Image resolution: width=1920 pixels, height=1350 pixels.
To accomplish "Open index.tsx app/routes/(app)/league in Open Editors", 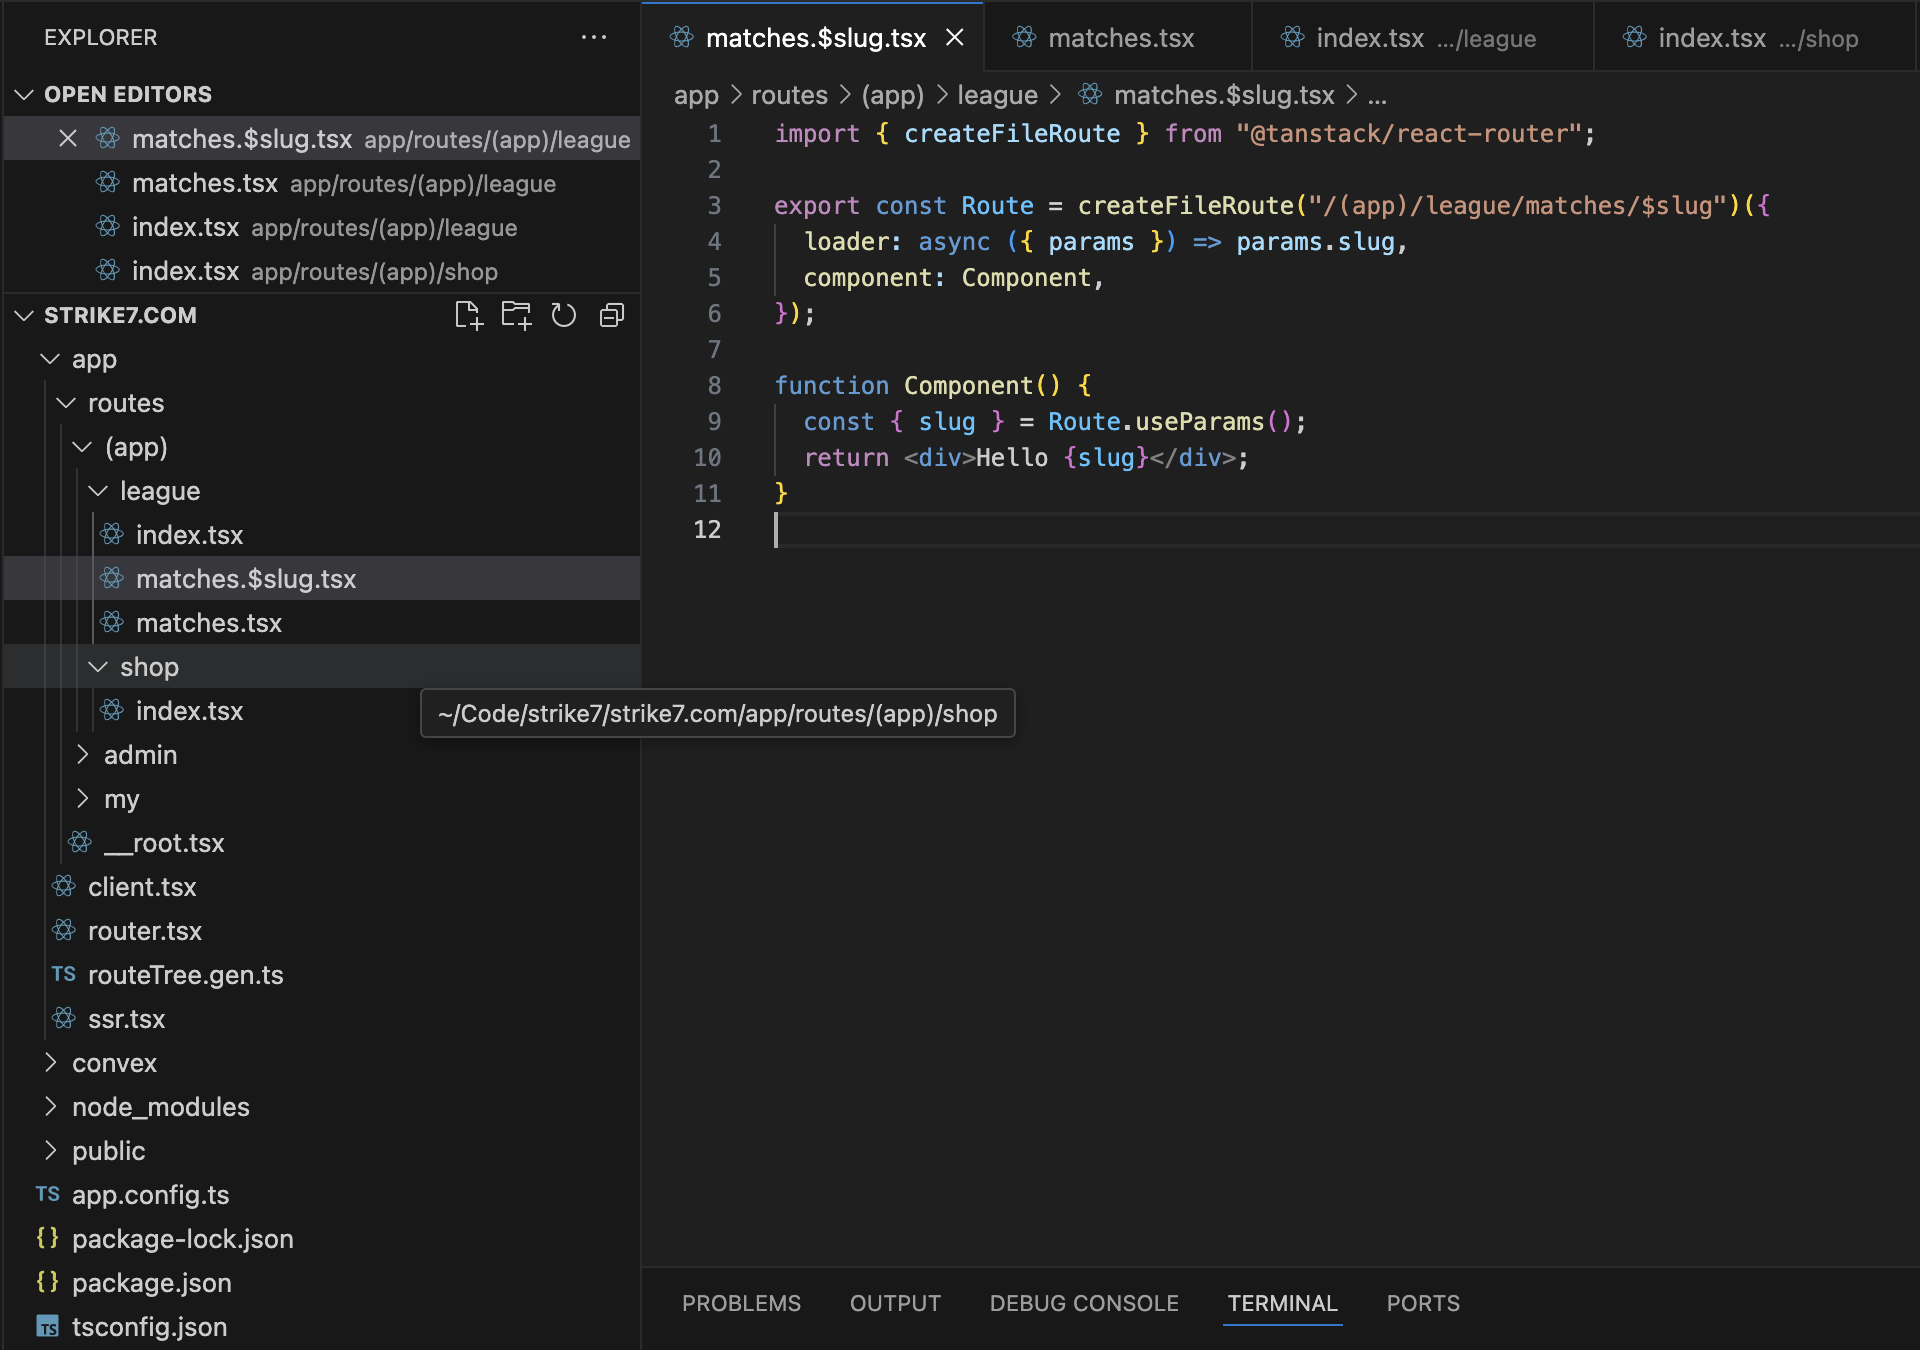I will pos(322,227).
